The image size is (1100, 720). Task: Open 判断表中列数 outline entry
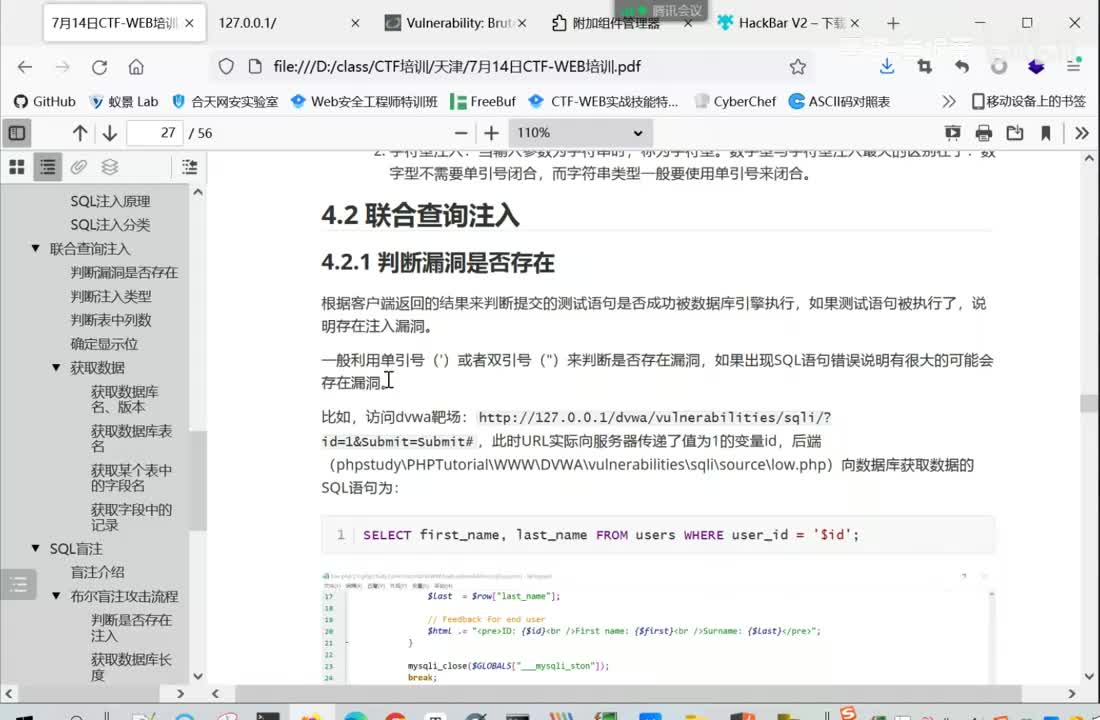click(111, 320)
